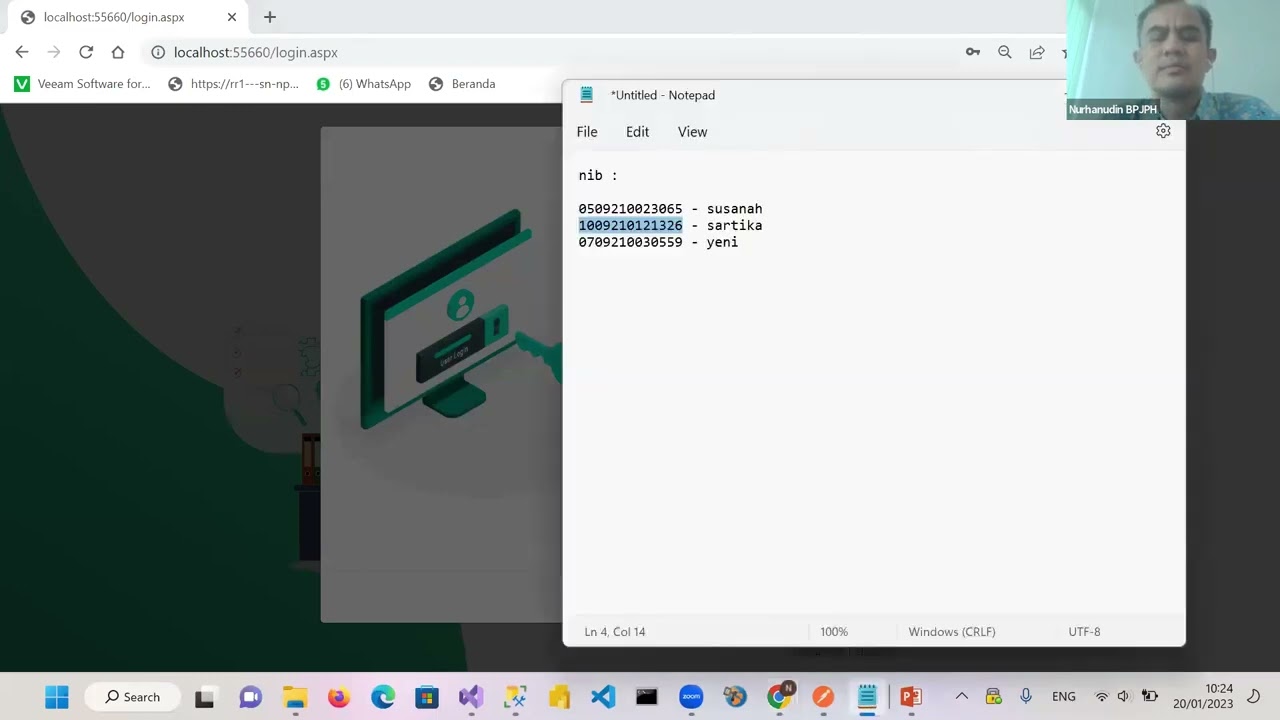Open the https://rr1---sn-np bookmark
Screen dimensions: 1280x720
click(x=233, y=84)
